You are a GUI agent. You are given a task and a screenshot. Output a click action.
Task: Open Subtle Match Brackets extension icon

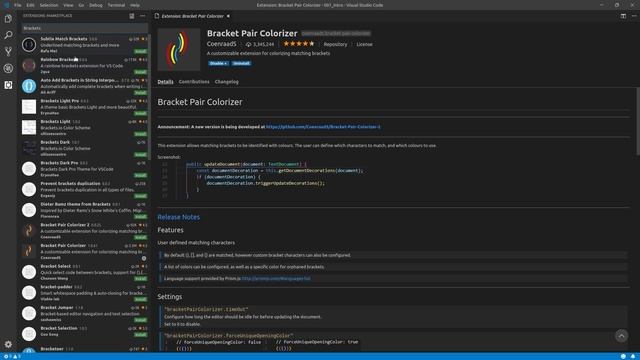[29, 44]
